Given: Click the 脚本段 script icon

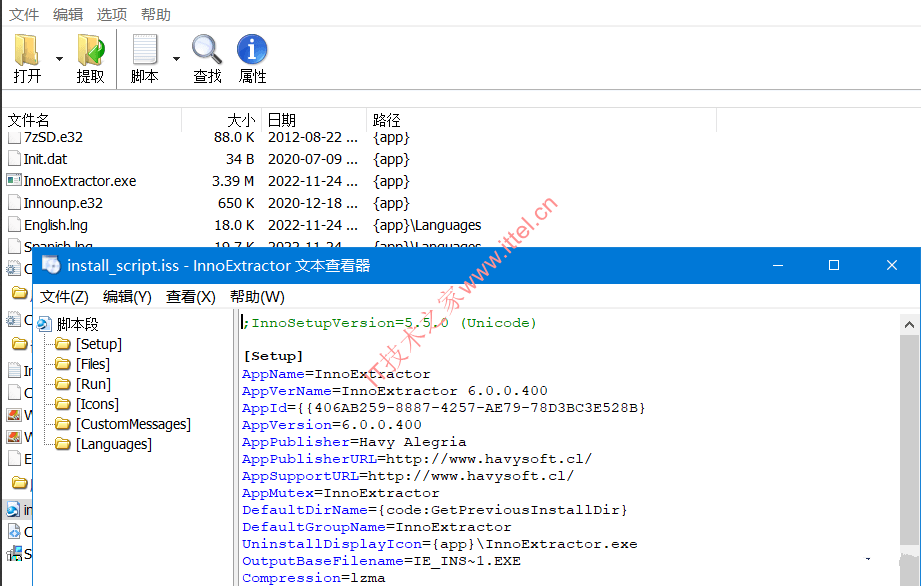Looking at the screenshot, I should pyautogui.click(x=44, y=324).
